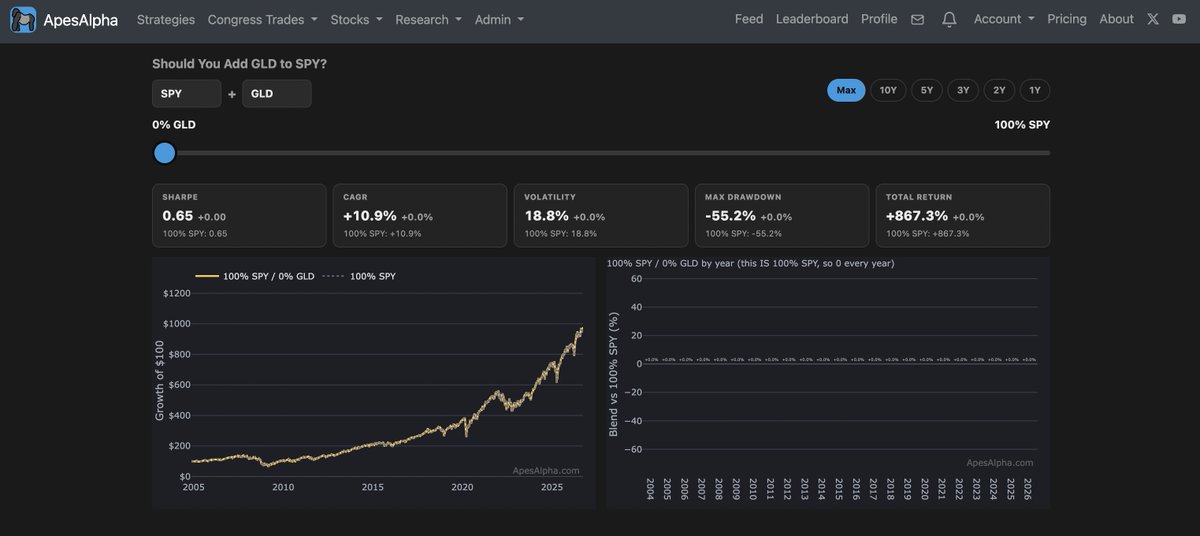Click the ApesAlpha ape logo icon
This screenshot has width=1200, height=536.
[x=23, y=19]
